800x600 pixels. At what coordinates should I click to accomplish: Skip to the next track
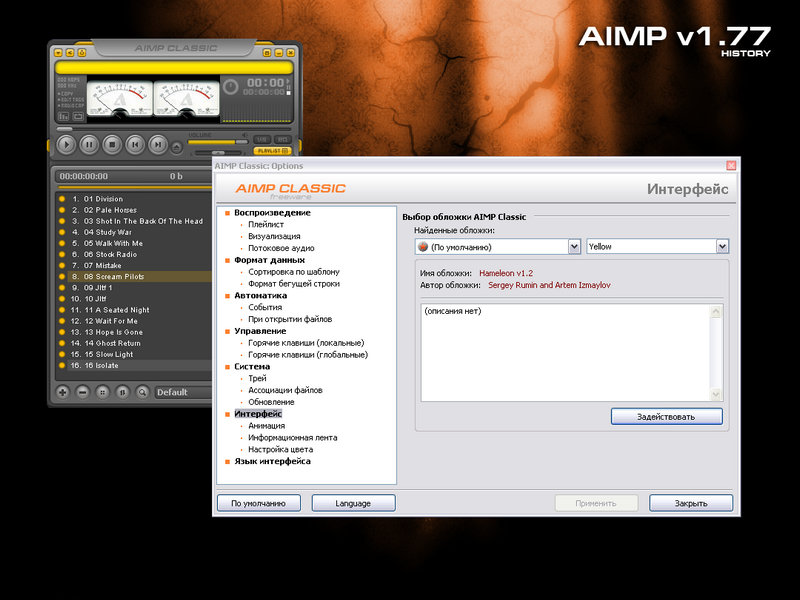158,145
